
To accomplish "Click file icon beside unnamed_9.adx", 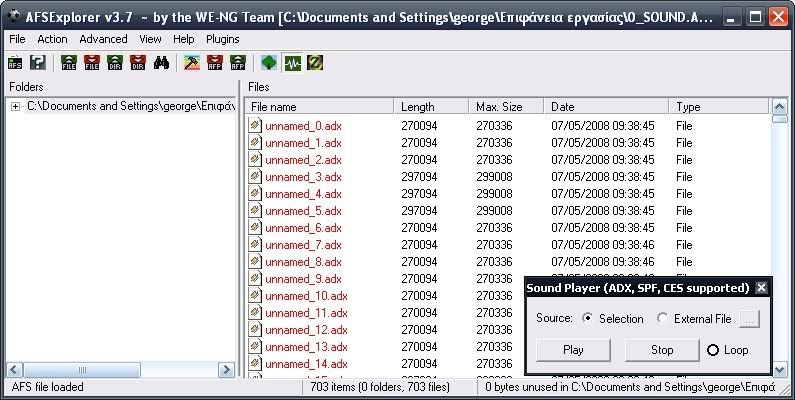I will coord(255,279).
